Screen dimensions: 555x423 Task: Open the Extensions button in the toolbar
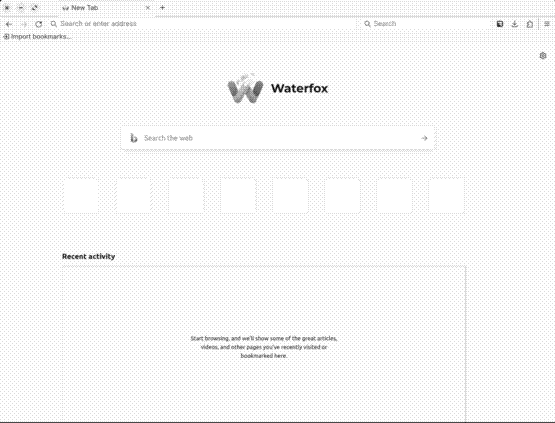pyautogui.click(x=530, y=24)
